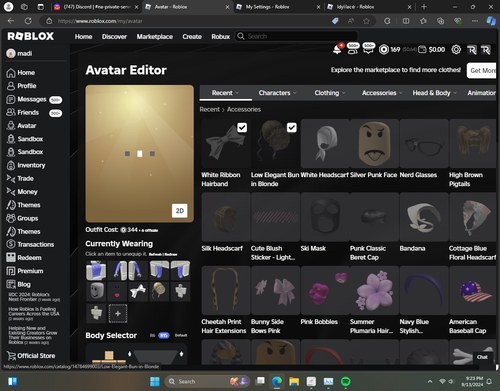Click the Get More button
This screenshot has height=391, width=500.
[482, 71]
